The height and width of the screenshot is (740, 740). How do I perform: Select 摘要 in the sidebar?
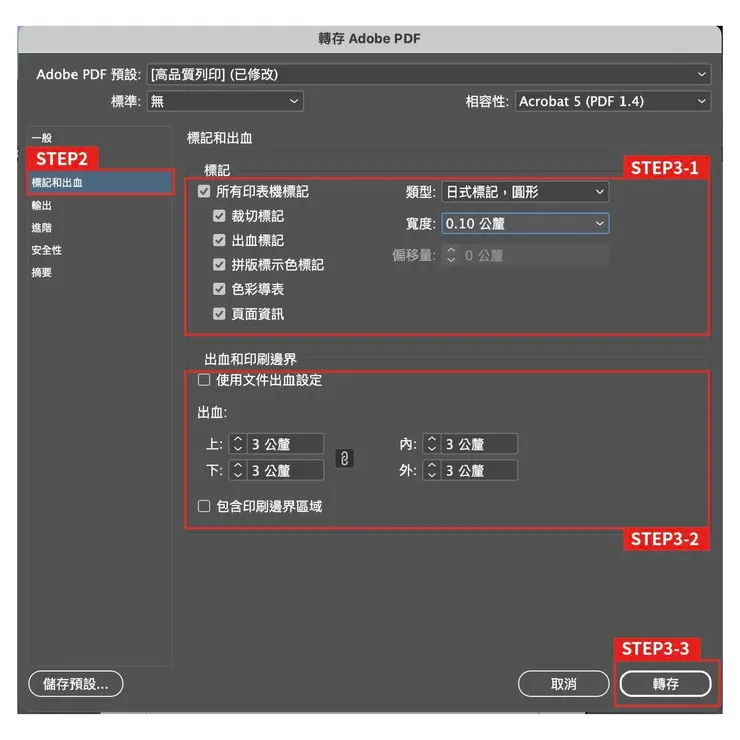[42, 272]
